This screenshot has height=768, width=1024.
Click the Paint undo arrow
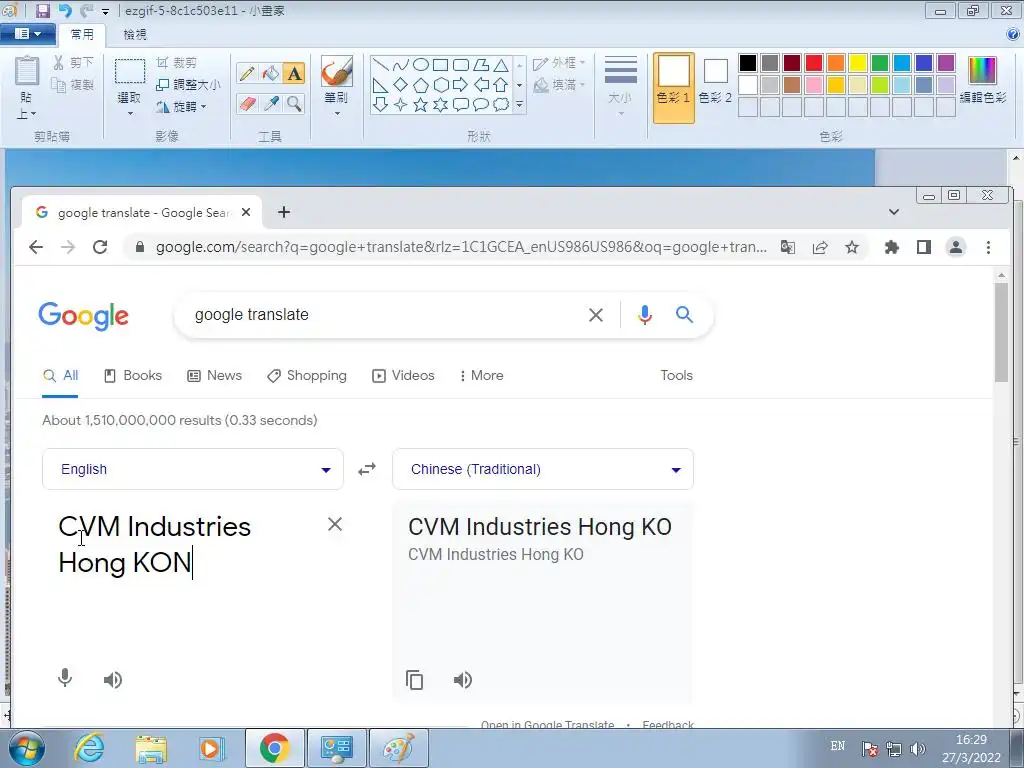65,10
